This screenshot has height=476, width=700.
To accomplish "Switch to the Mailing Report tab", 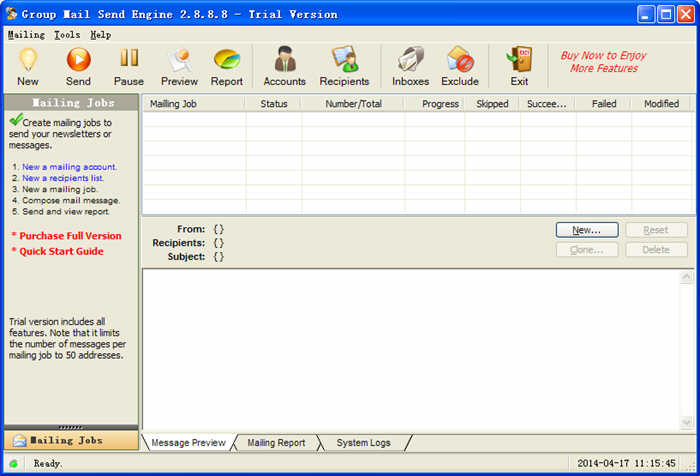I will (276, 443).
